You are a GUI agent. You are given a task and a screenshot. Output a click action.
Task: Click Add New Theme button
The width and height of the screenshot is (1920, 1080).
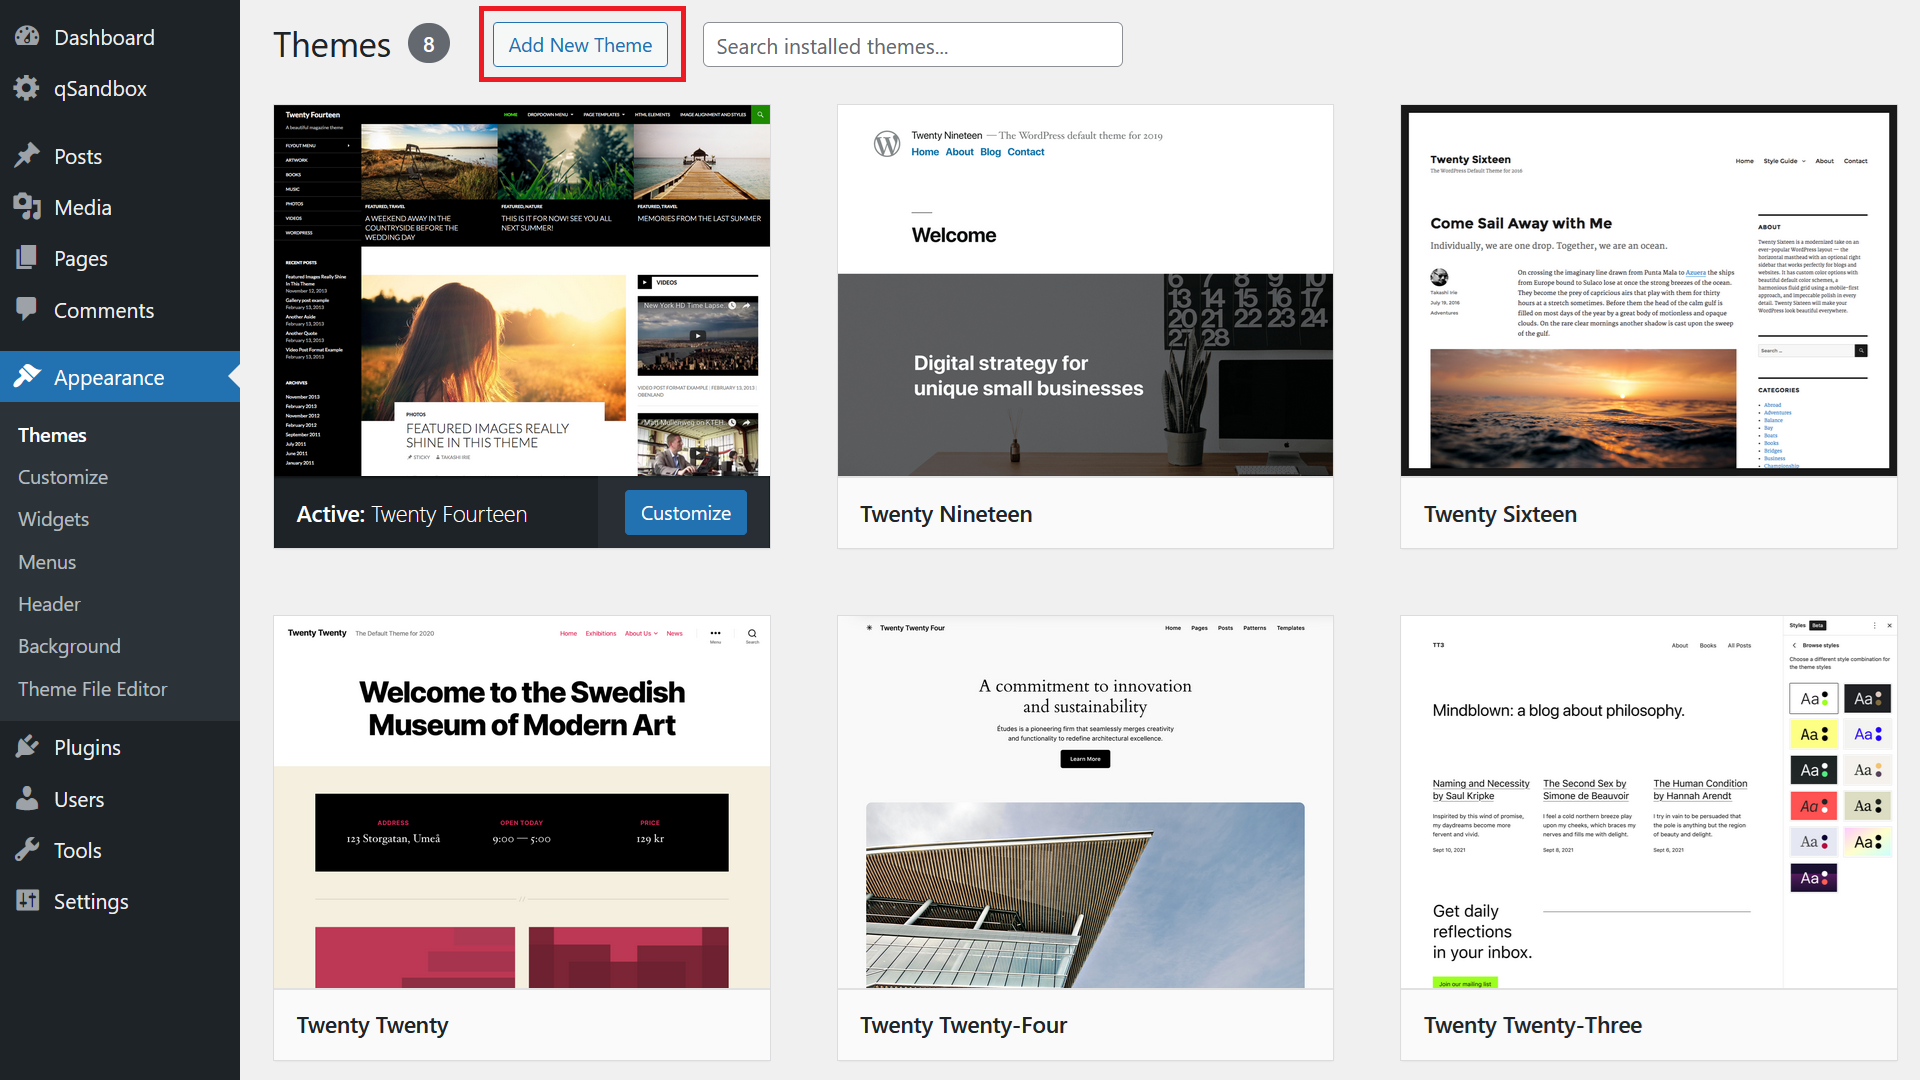click(580, 45)
